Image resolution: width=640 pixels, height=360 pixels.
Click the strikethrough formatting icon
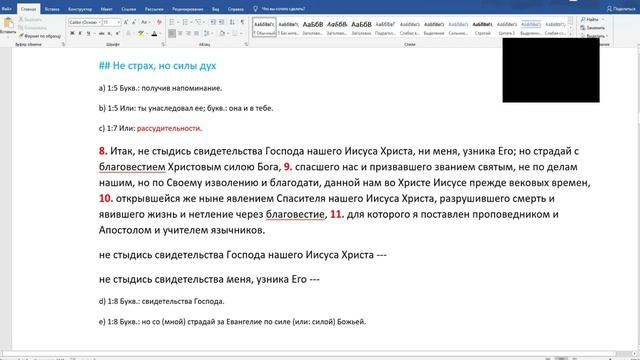[x=102, y=33]
